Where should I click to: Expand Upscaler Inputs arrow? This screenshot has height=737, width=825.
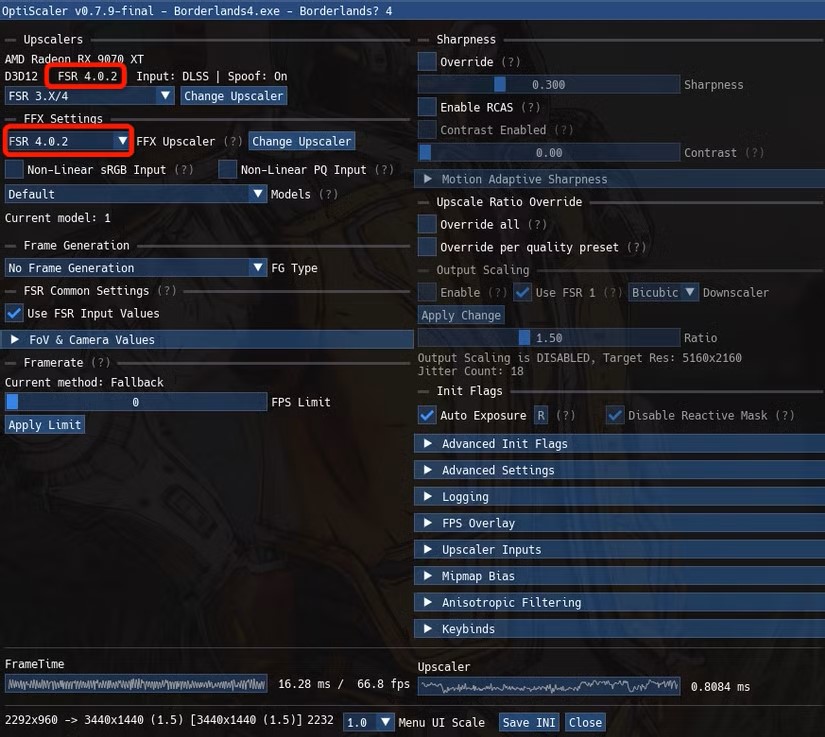(x=428, y=549)
